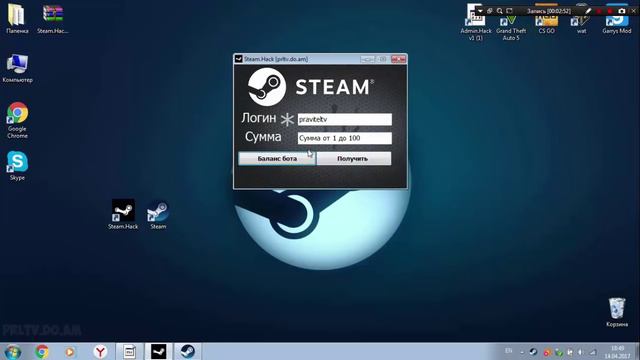The width and height of the screenshot is (640, 360).
Task: Open the Windows Start menu
Action: point(13,352)
